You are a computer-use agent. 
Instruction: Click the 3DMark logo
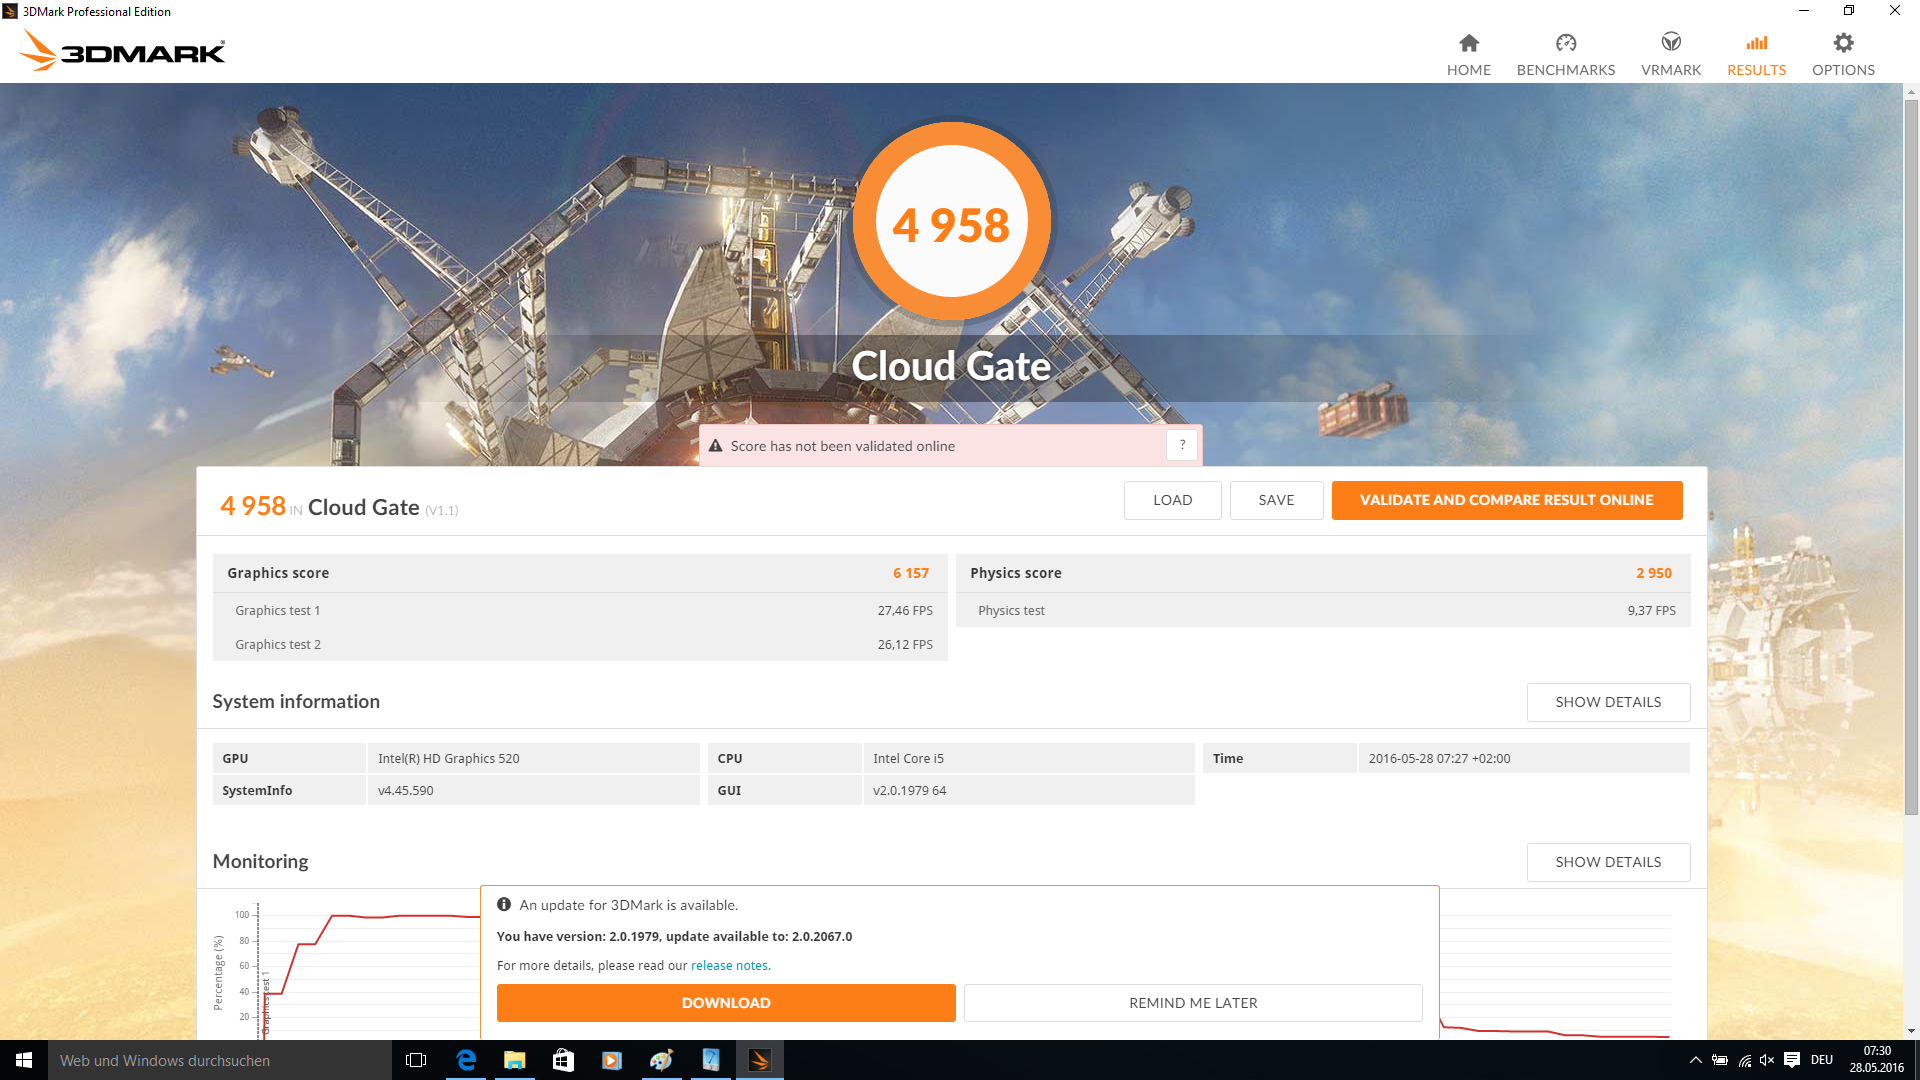123,50
